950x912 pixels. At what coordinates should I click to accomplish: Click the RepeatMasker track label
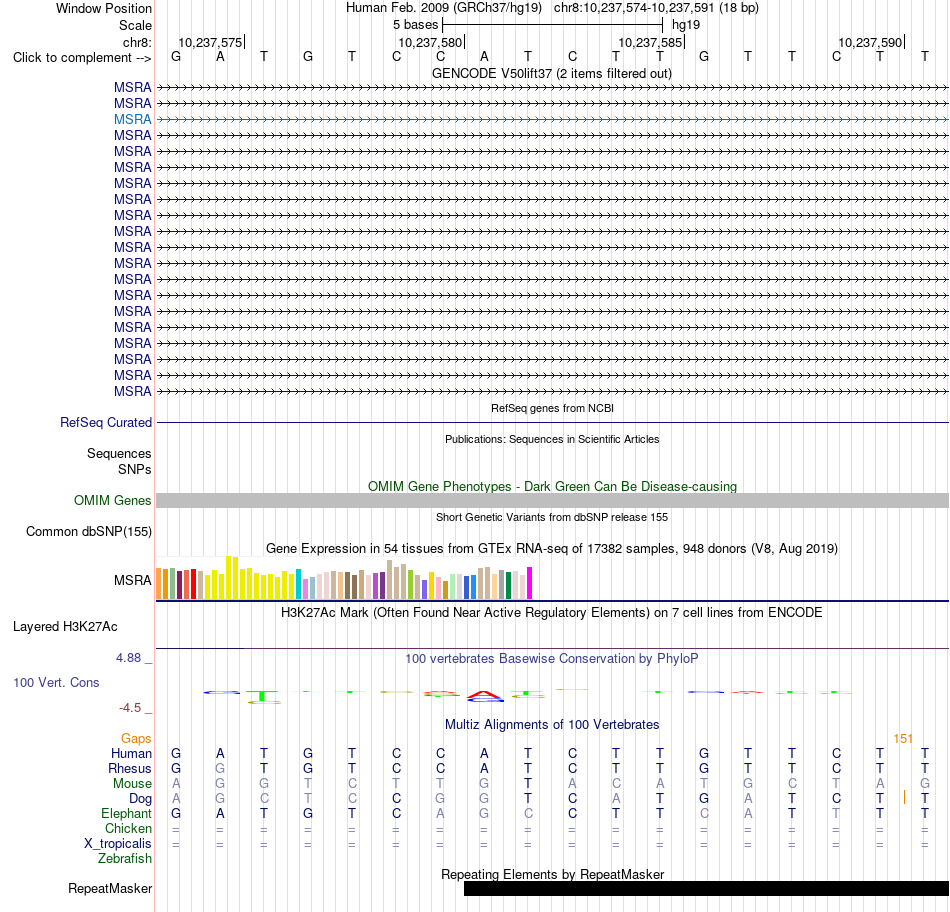click(x=110, y=888)
